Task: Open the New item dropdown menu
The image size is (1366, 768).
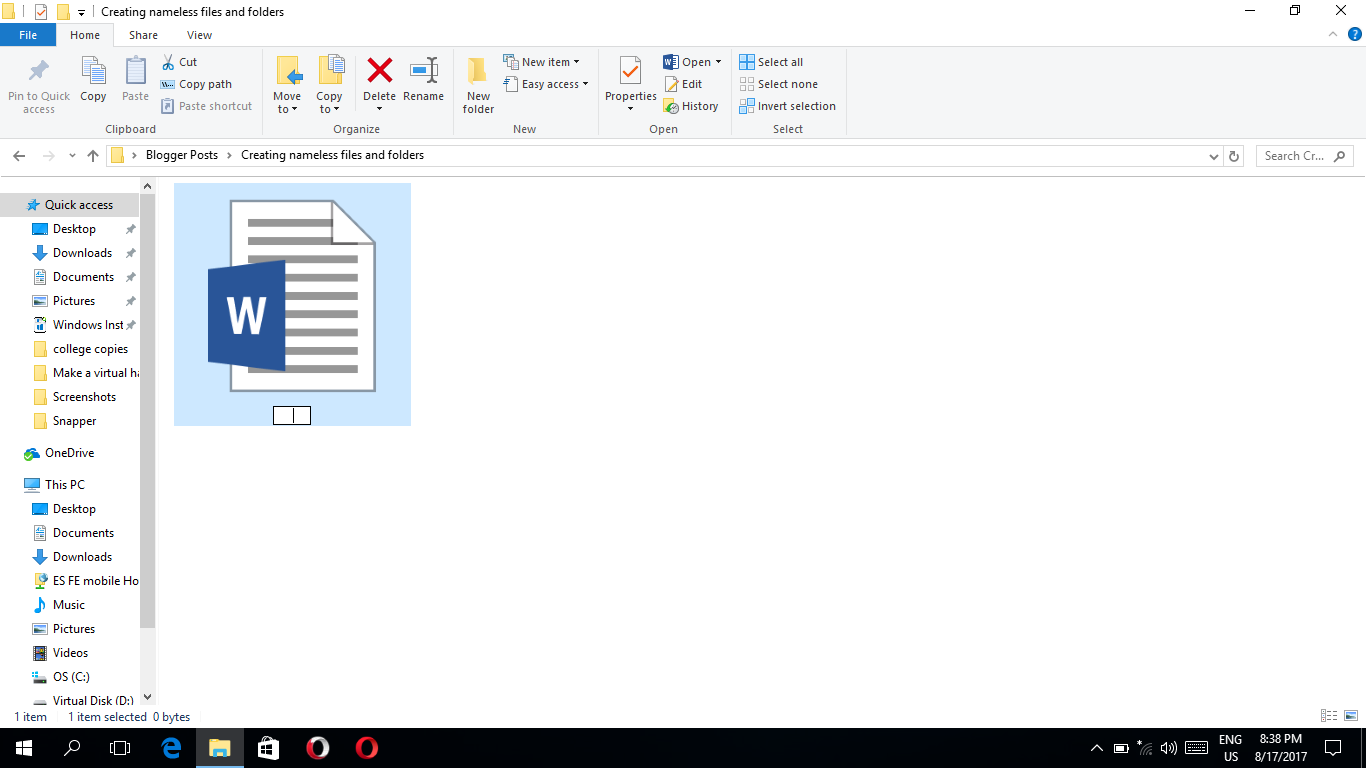Action: pyautogui.click(x=541, y=62)
